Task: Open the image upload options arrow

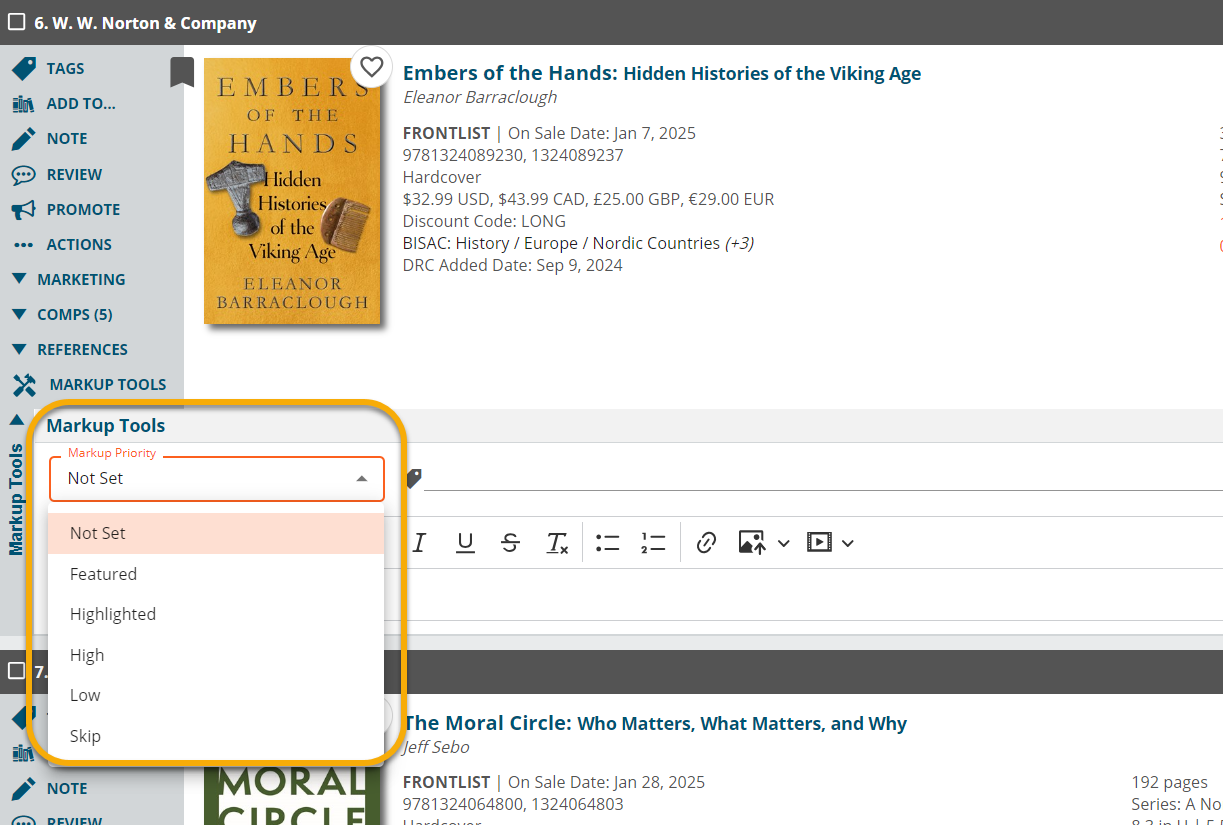Action: pos(784,543)
